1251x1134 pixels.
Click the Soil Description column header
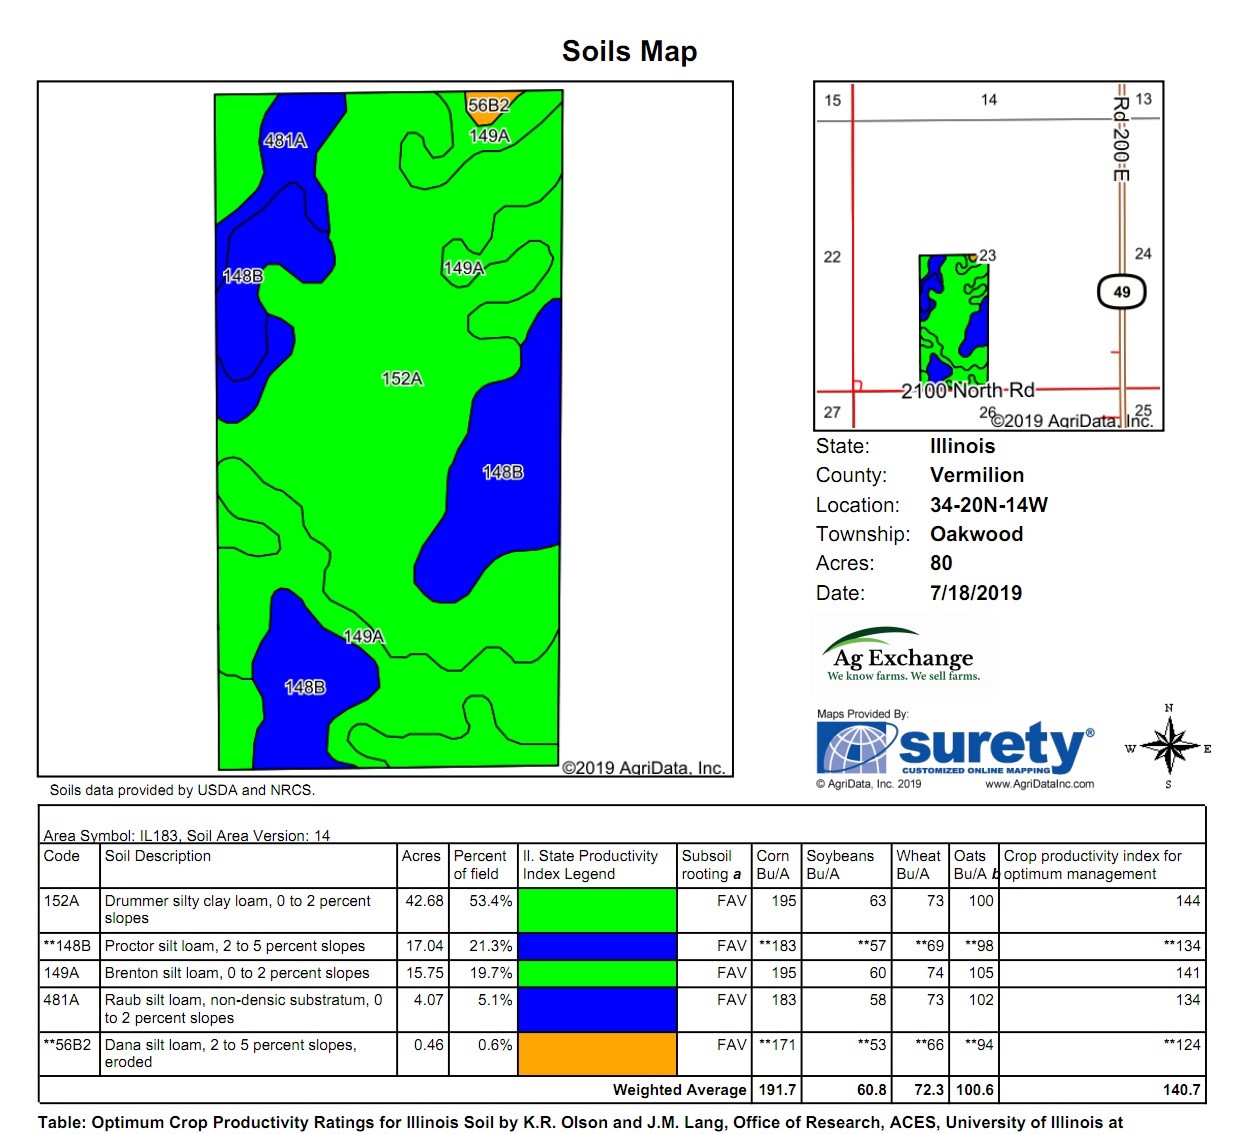[158, 856]
